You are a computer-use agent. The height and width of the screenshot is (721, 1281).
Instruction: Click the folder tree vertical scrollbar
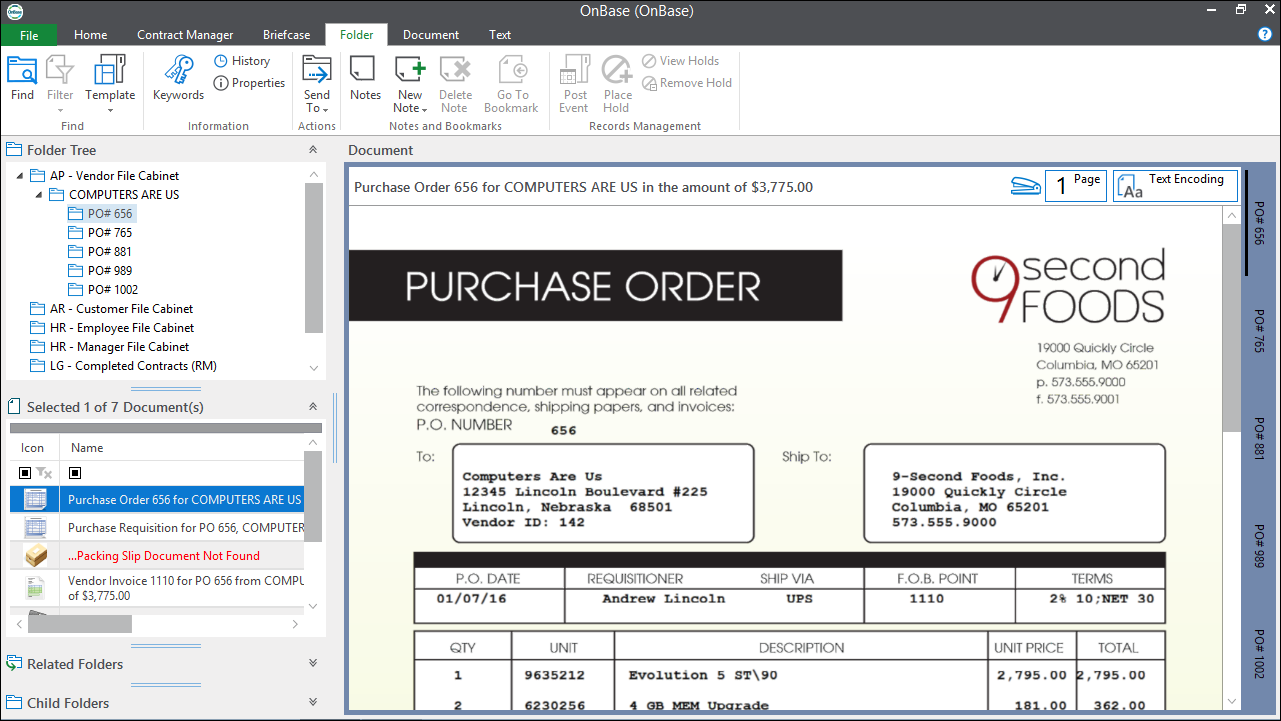coord(314,258)
